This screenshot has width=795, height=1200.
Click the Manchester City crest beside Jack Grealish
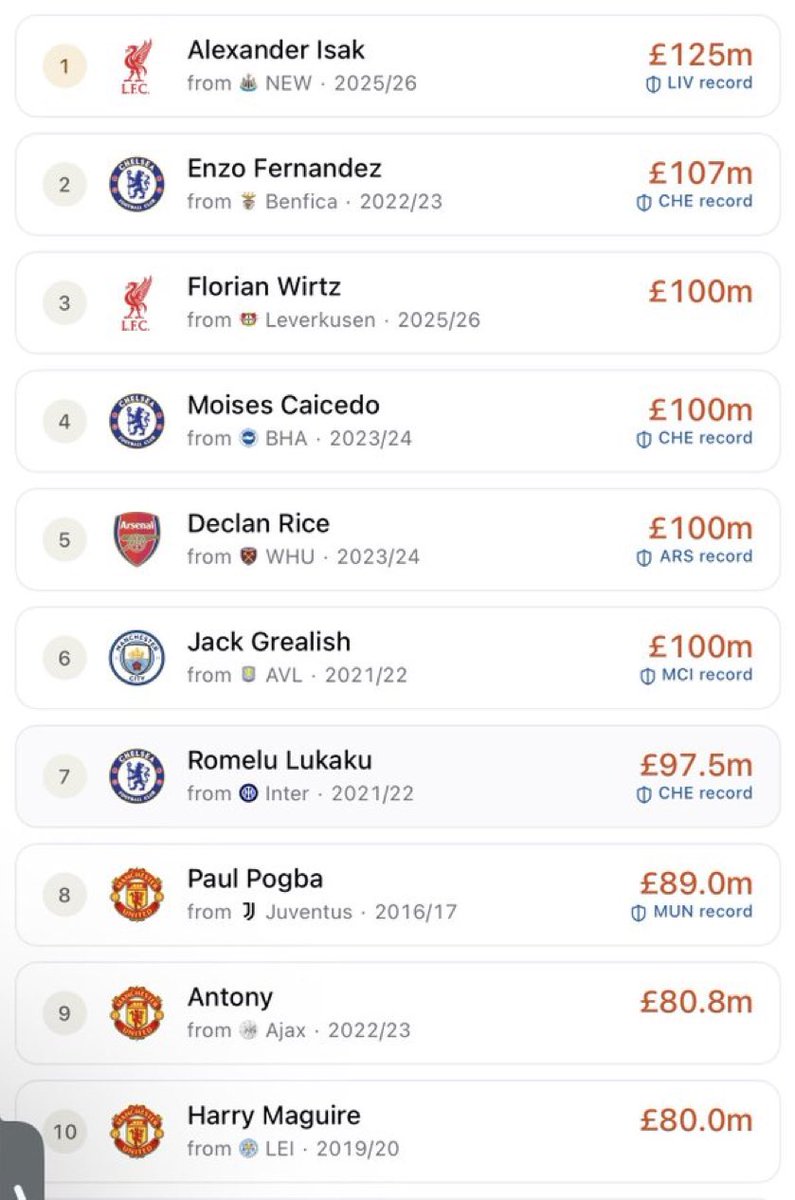point(137,658)
